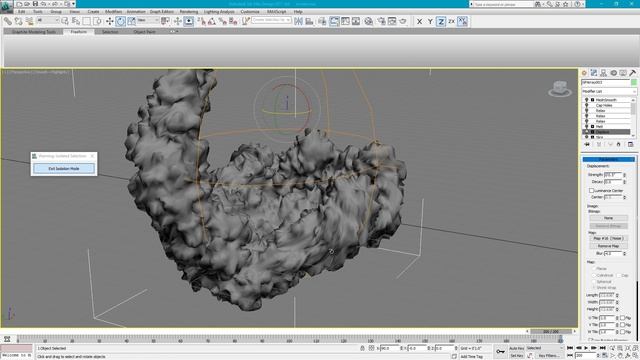640x360 pixels.
Task: Select the Link tool in main toolbar
Action: [x=8, y=21]
